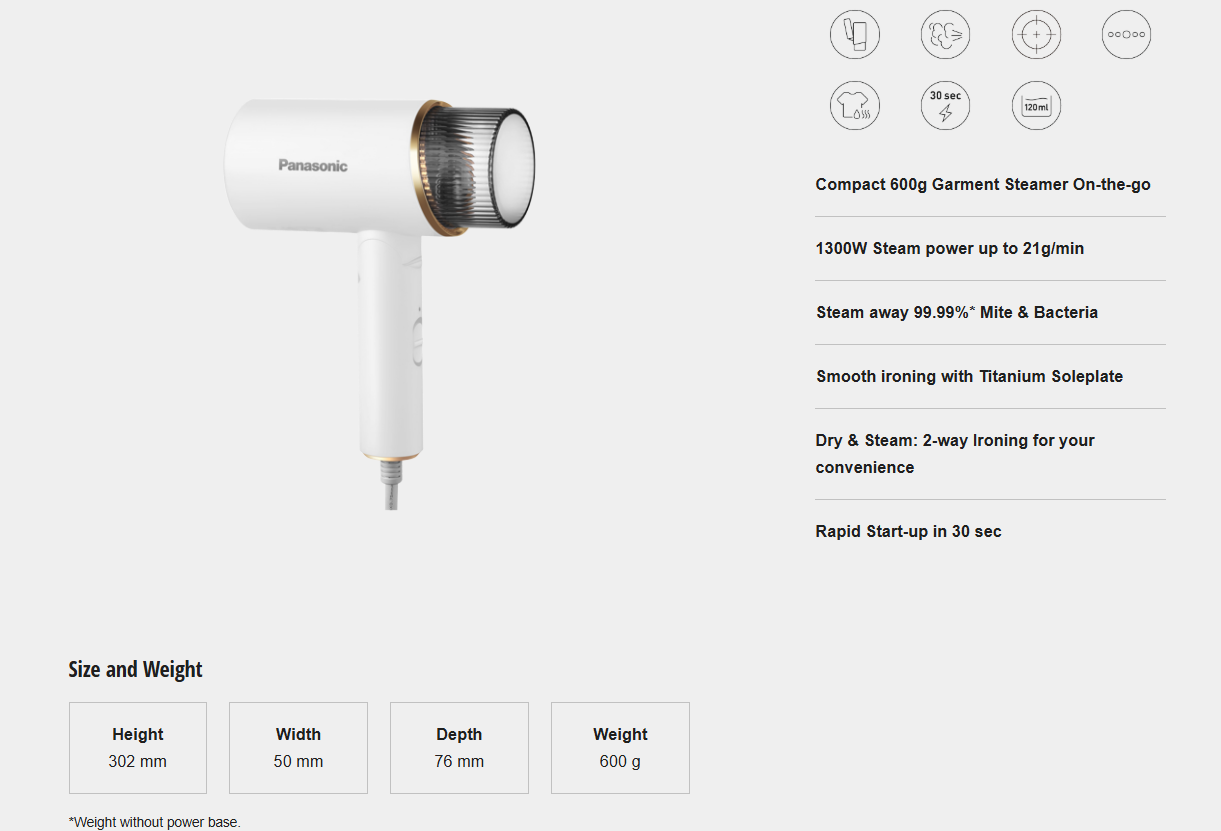This screenshot has height=831, width=1221.
Task: Click the Compact 600g Garment Steamer text
Action: [983, 185]
